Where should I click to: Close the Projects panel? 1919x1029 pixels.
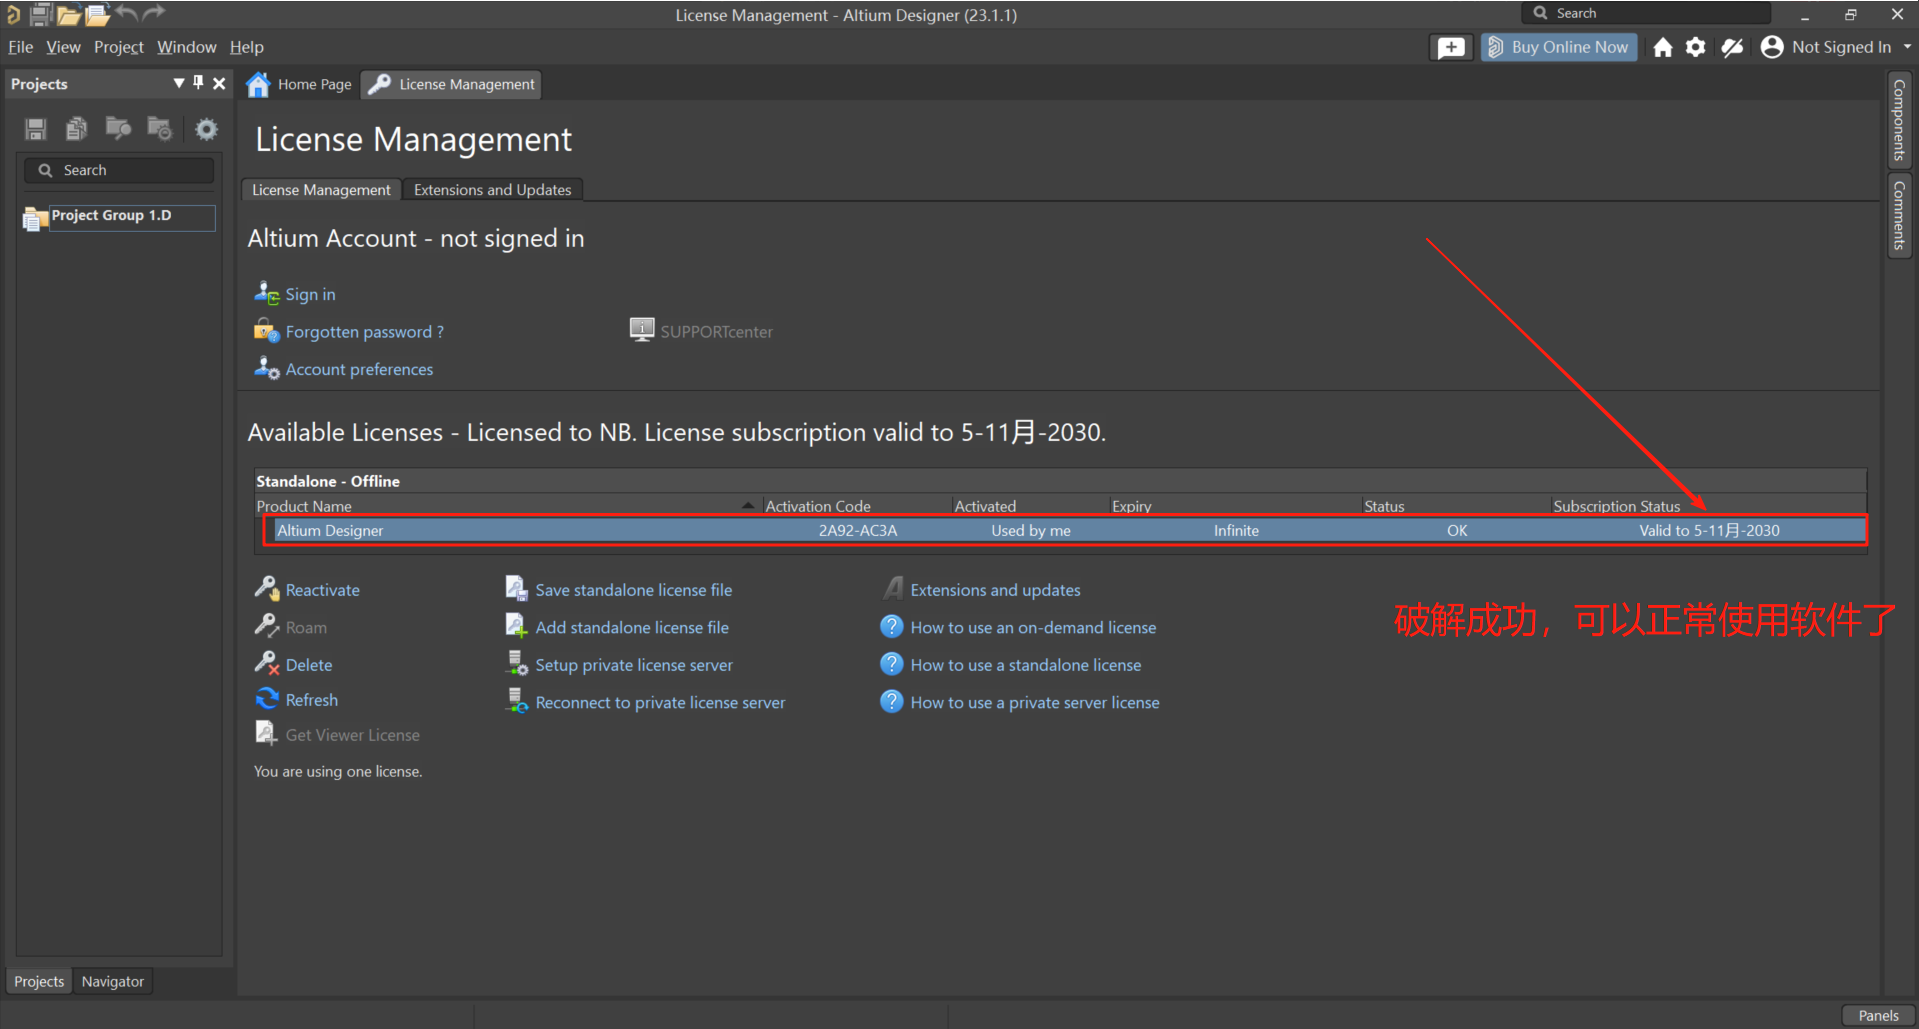(x=219, y=83)
